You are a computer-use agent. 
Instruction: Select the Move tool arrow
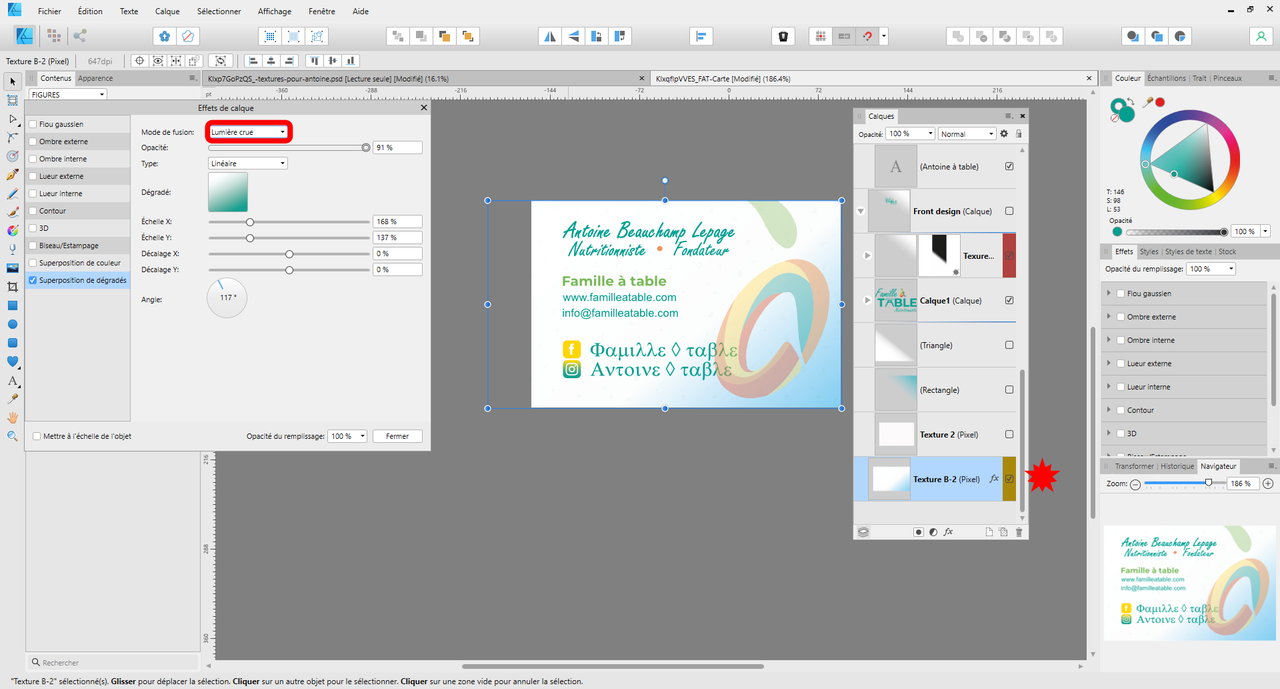click(13, 81)
